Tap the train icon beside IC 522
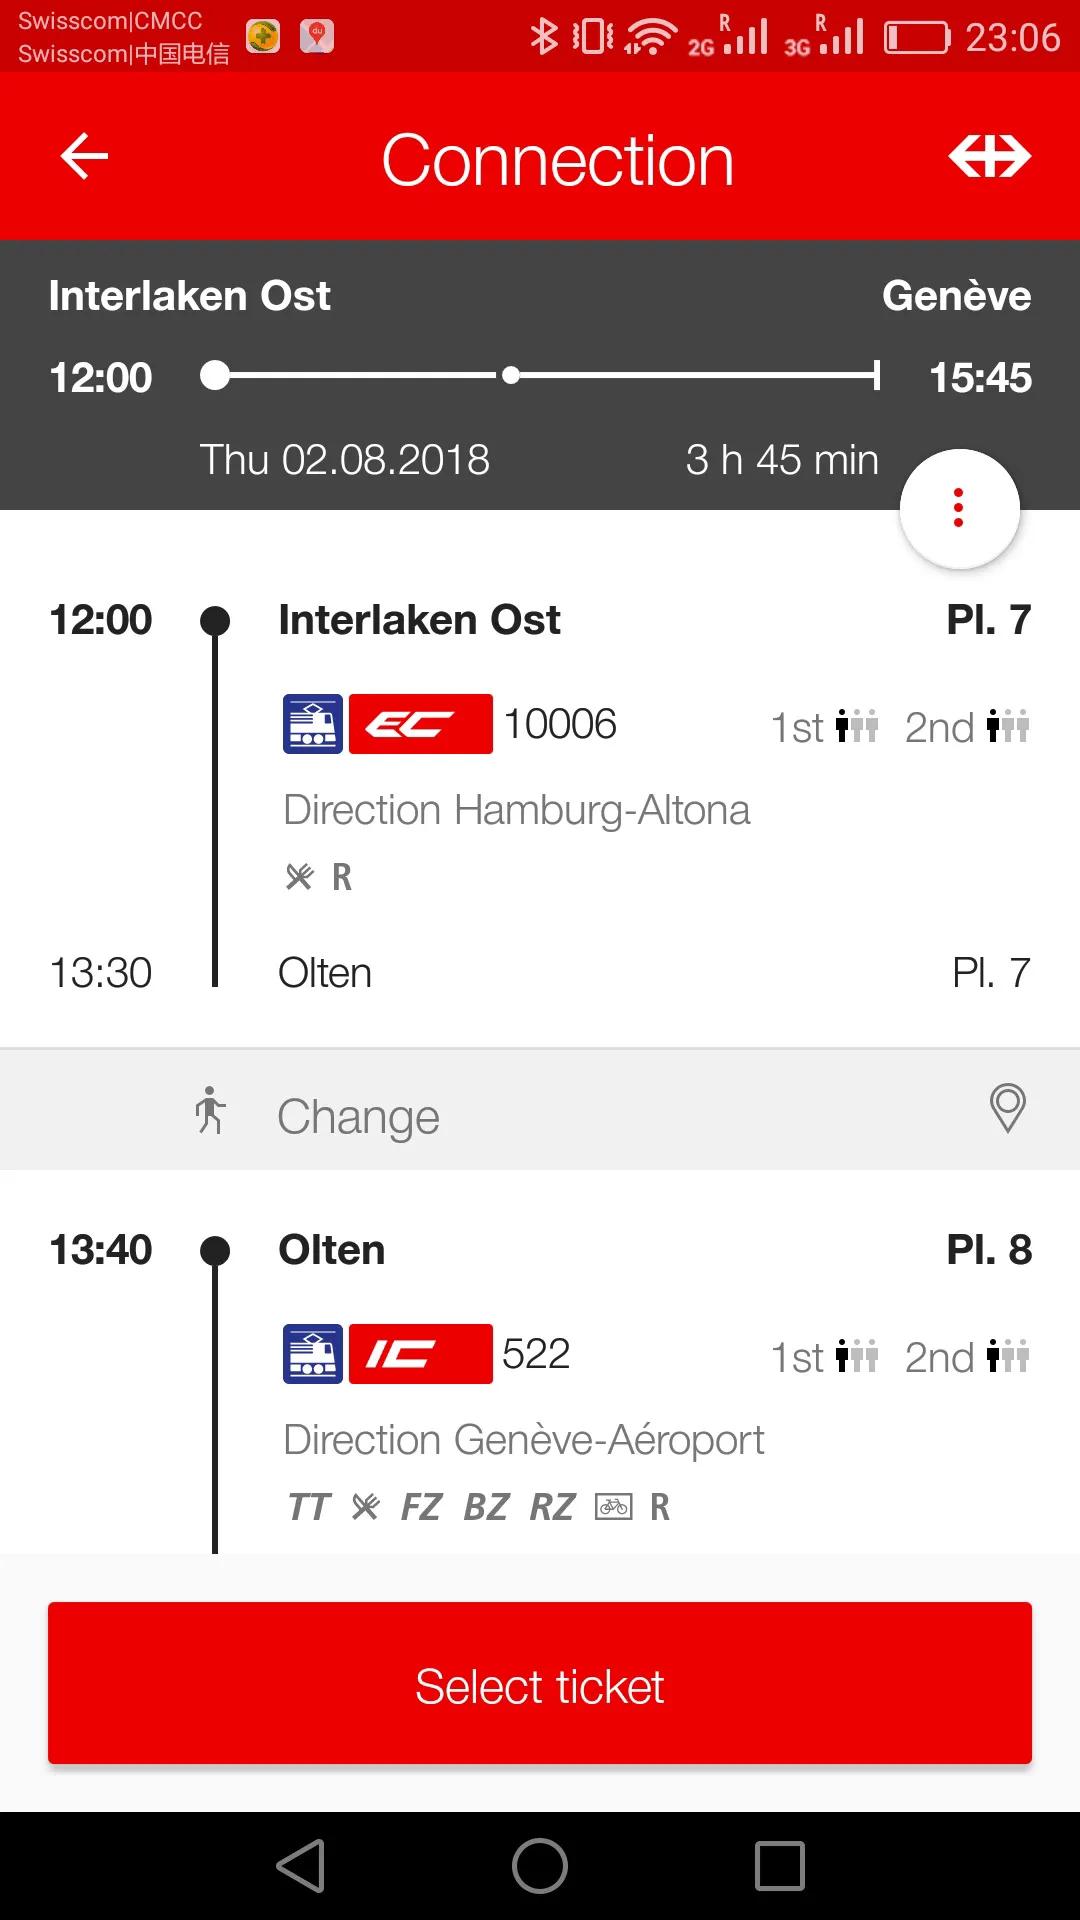This screenshot has height=1920, width=1080. click(313, 1354)
